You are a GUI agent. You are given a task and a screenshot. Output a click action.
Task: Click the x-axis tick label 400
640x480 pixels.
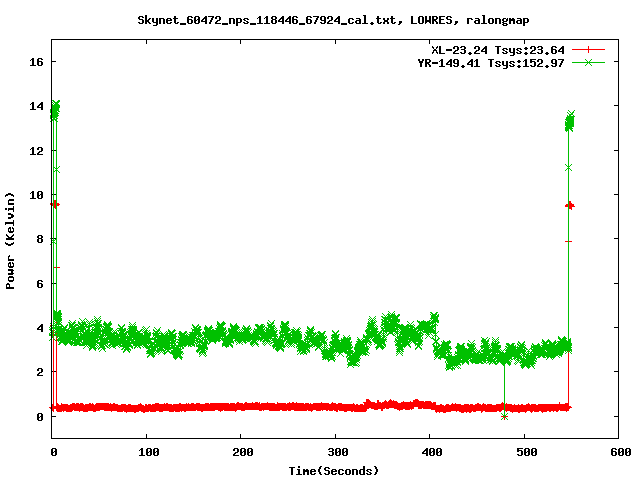[432, 452]
